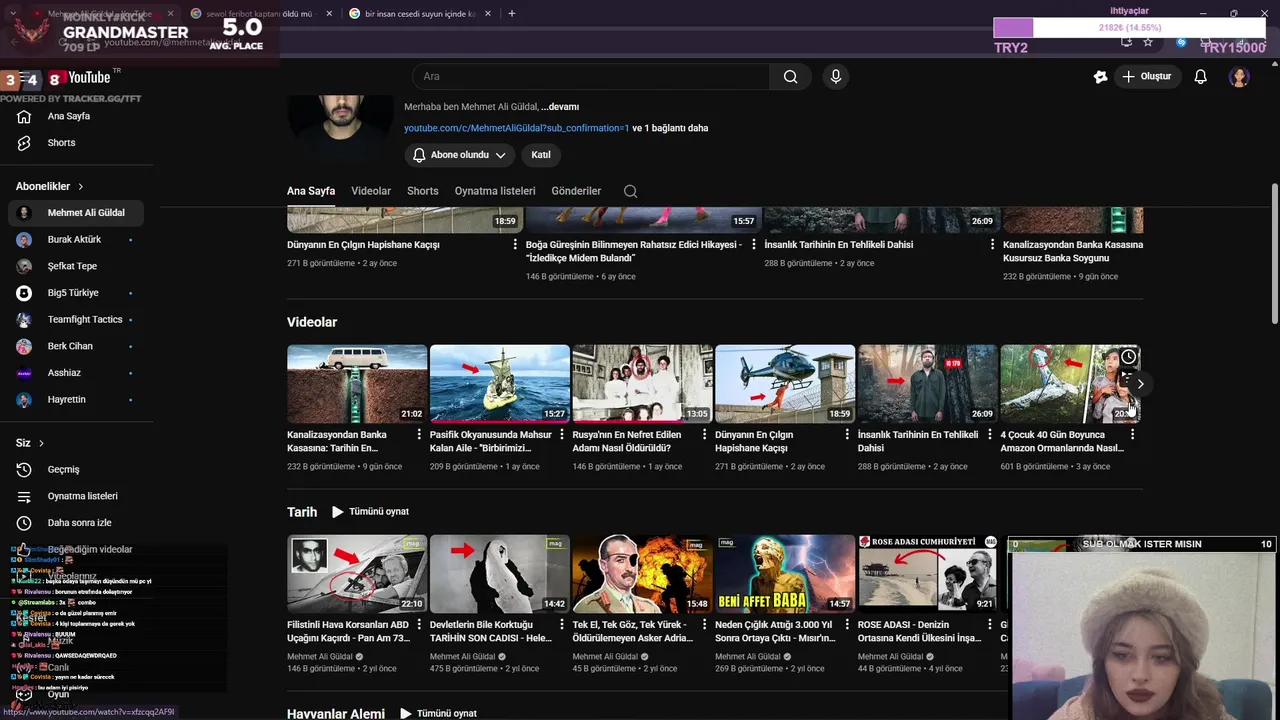Open Burak Aktürk subscription
This screenshot has width=1280, height=720.
click(x=76, y=240)
